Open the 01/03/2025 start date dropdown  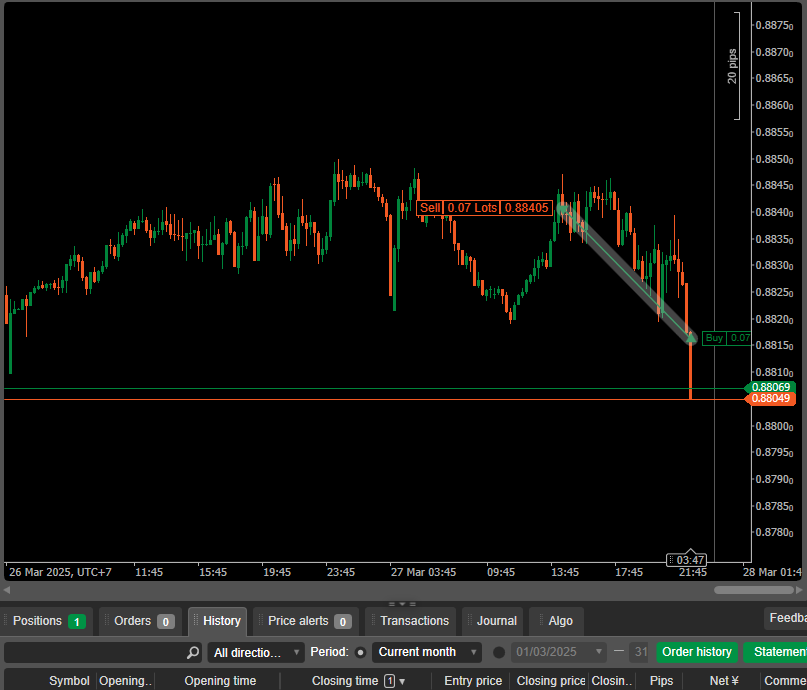[x=559, y=652]
